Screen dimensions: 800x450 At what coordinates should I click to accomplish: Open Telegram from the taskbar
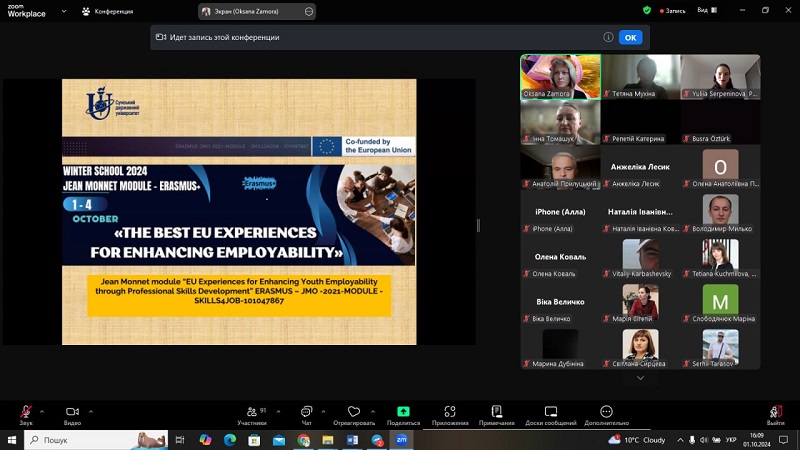pyautogui.click(x=377, y=440)
